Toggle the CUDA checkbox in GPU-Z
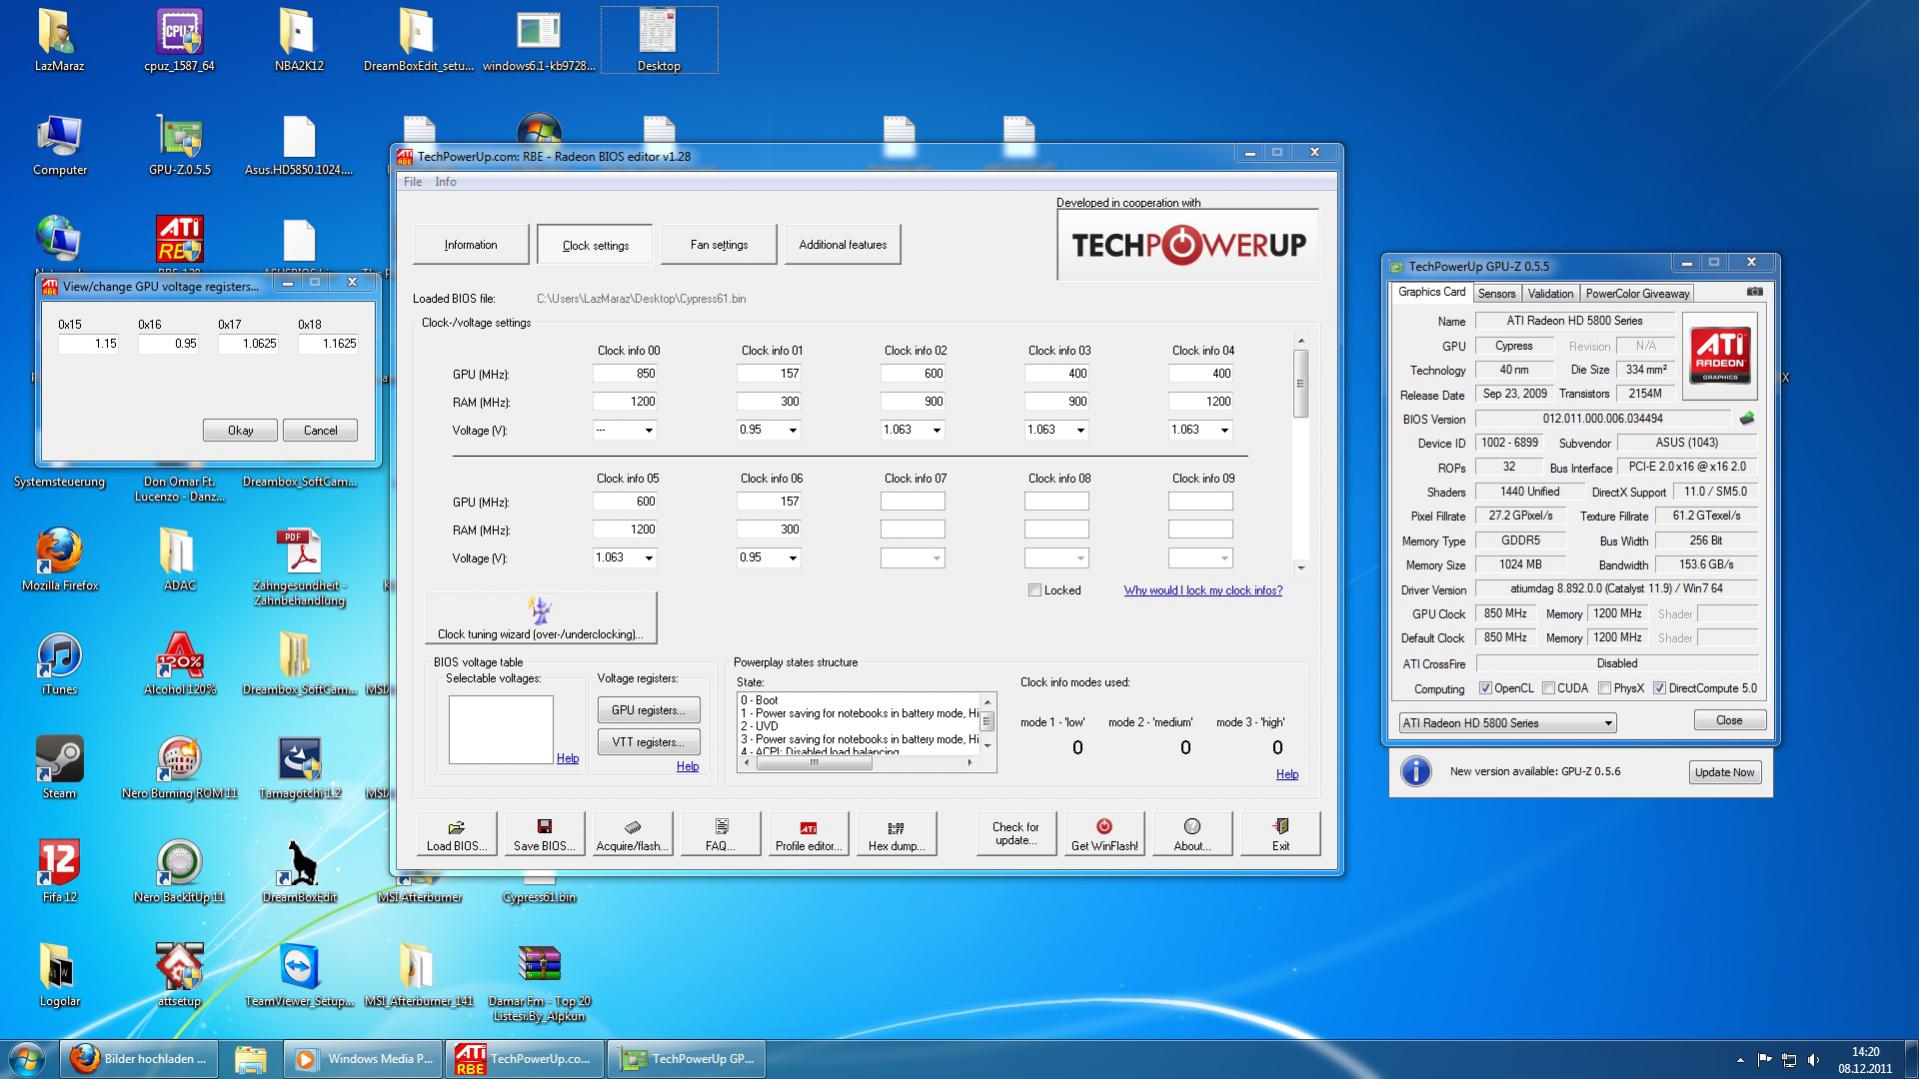This screenshot has width=1919, height=1079. [1548, 688]
